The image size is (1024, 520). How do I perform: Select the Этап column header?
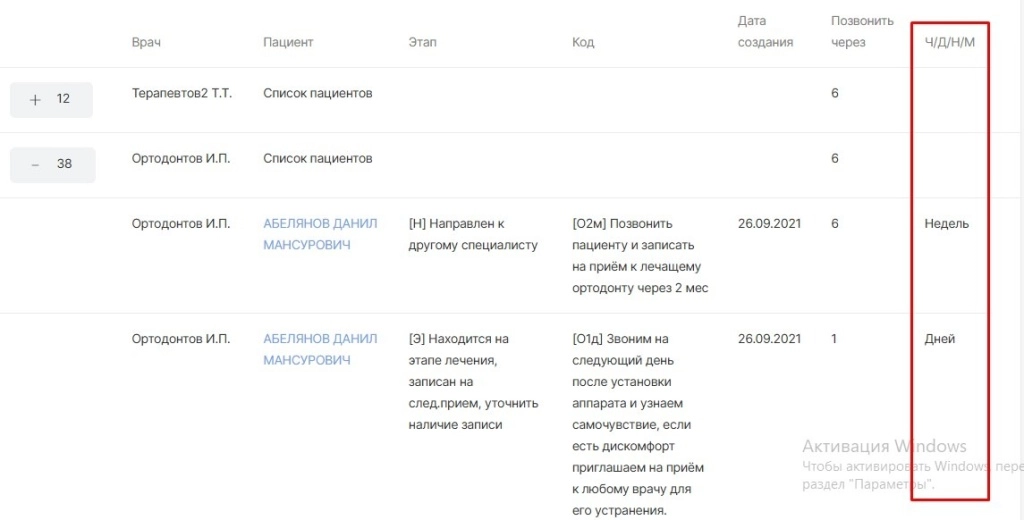tap(422, 42)
